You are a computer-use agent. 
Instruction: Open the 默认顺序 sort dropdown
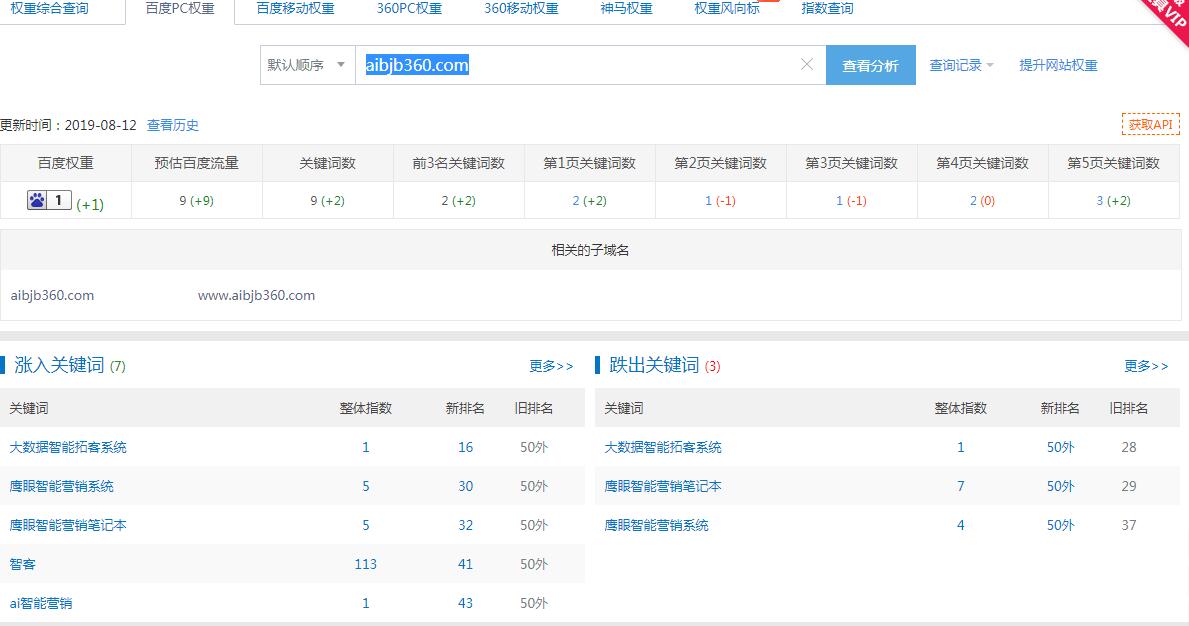pos(307,64)
